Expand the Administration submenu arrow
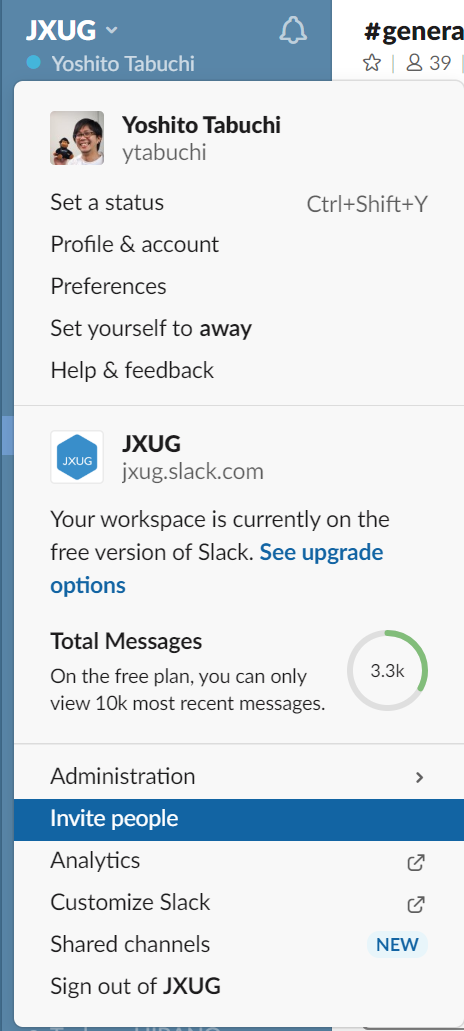This screenshot has height=1031, width=464. pos(419,777)
